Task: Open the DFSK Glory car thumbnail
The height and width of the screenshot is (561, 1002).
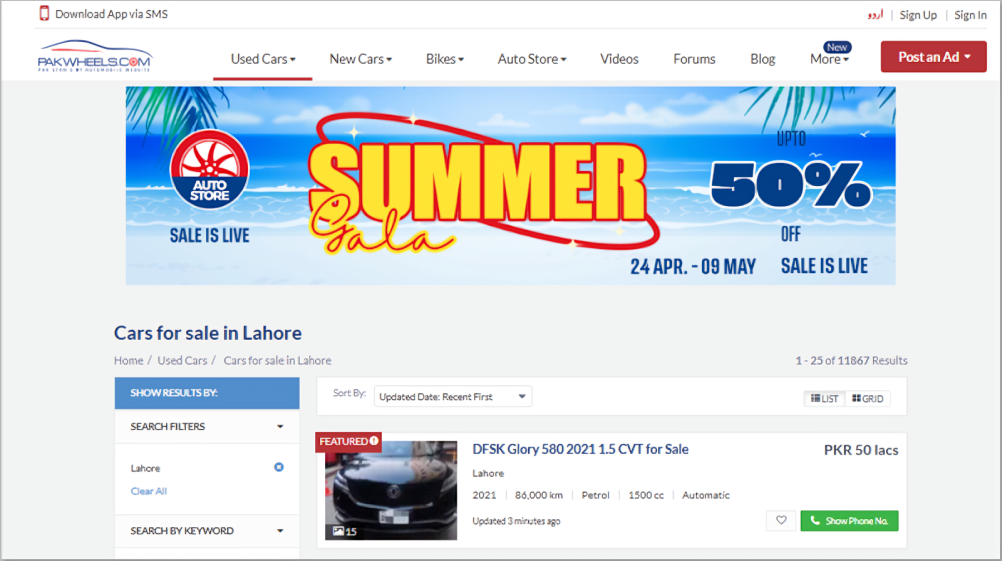Action: click(391, 490)
